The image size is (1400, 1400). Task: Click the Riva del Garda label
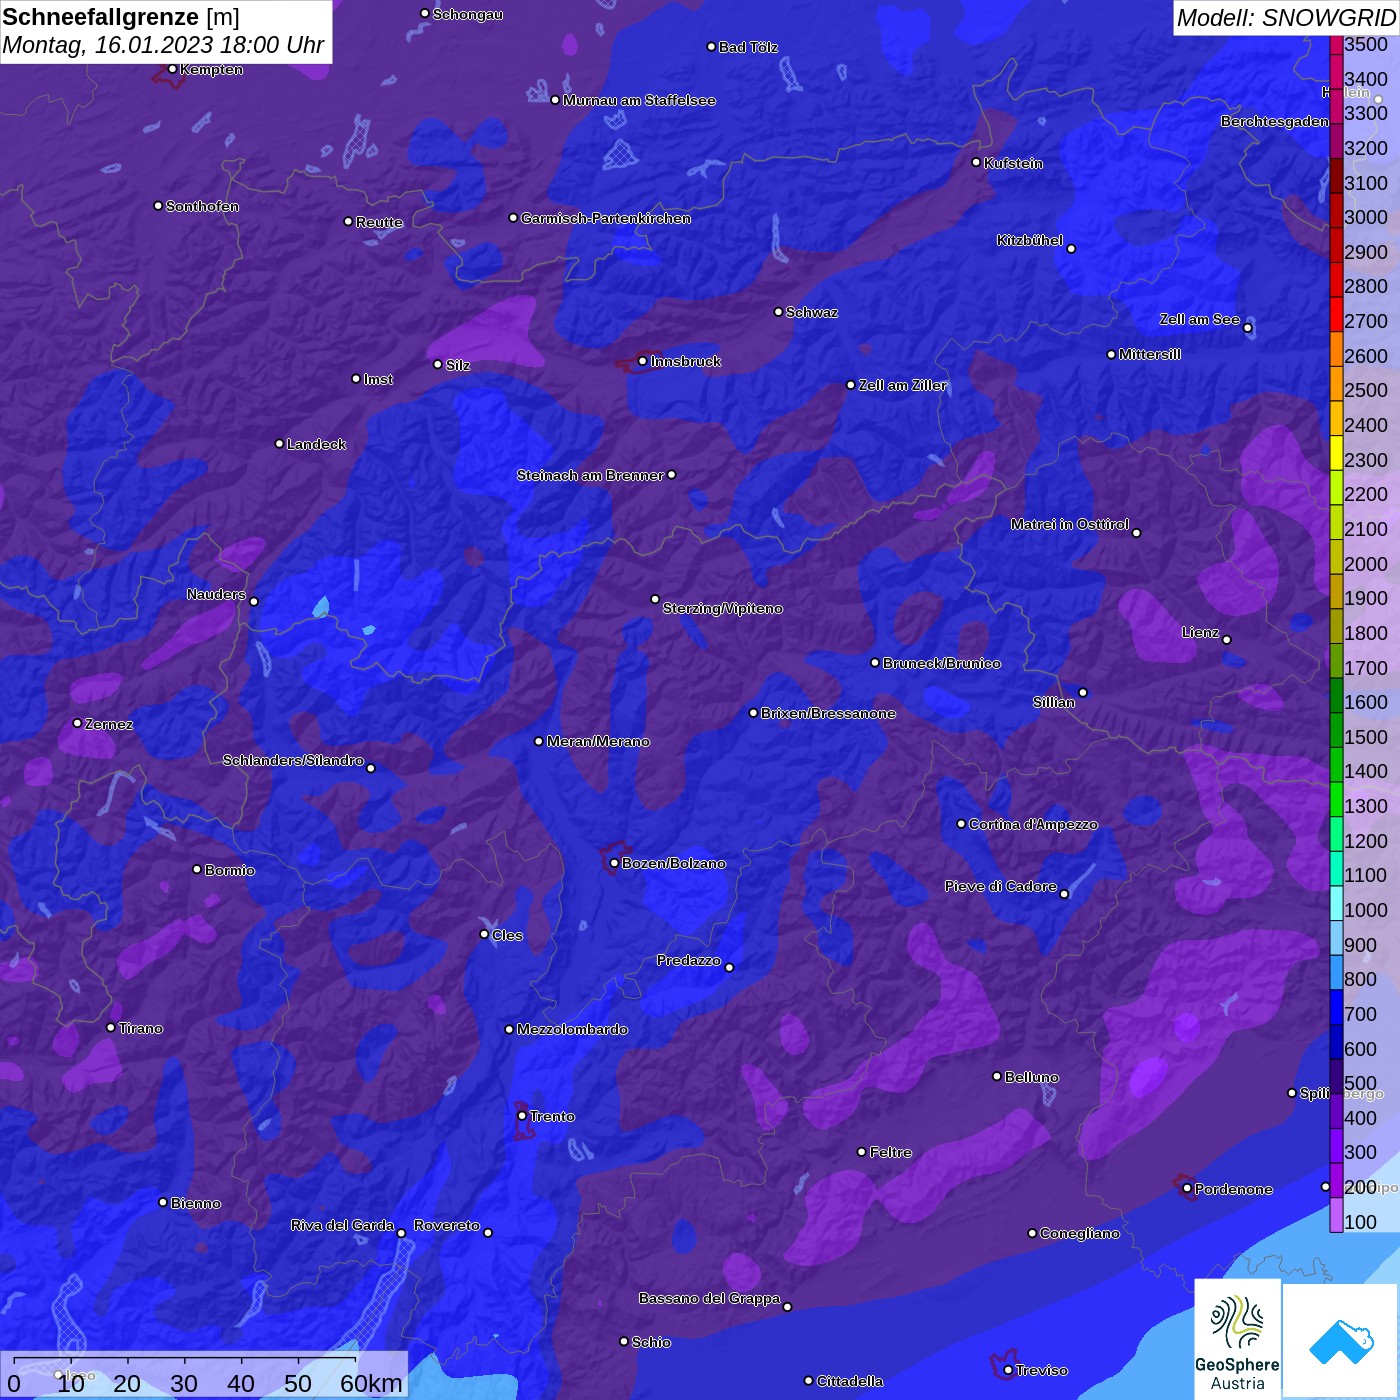pyautogui.click(x=343, y=1225)
